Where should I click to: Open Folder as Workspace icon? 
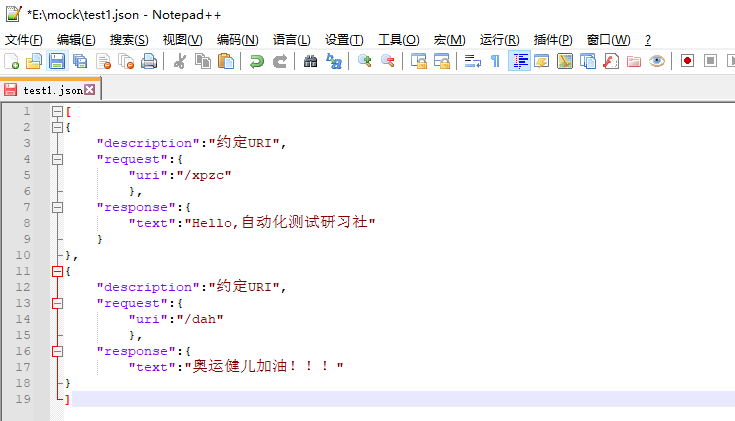coord(634,61)
